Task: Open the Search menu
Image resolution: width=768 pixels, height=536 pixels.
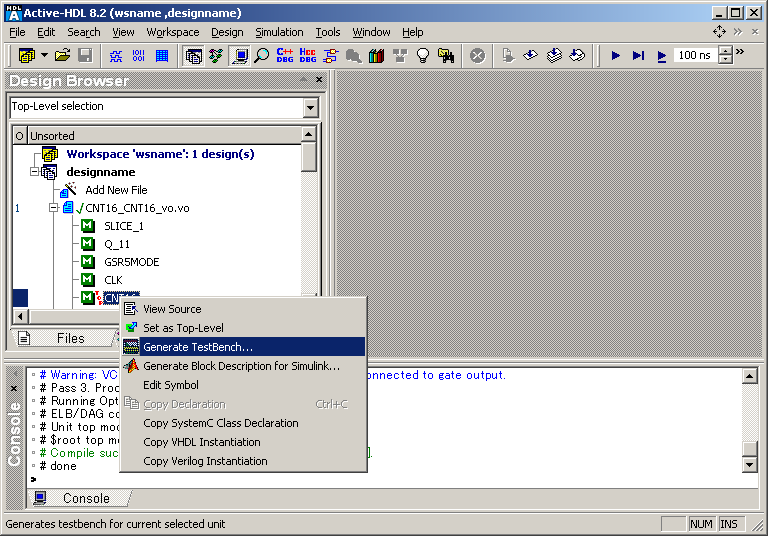Action: [x=84, y=32]
